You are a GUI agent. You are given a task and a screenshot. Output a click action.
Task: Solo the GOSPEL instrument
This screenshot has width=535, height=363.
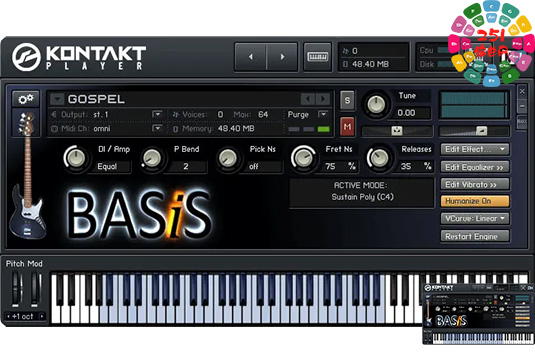coord(347,100)
